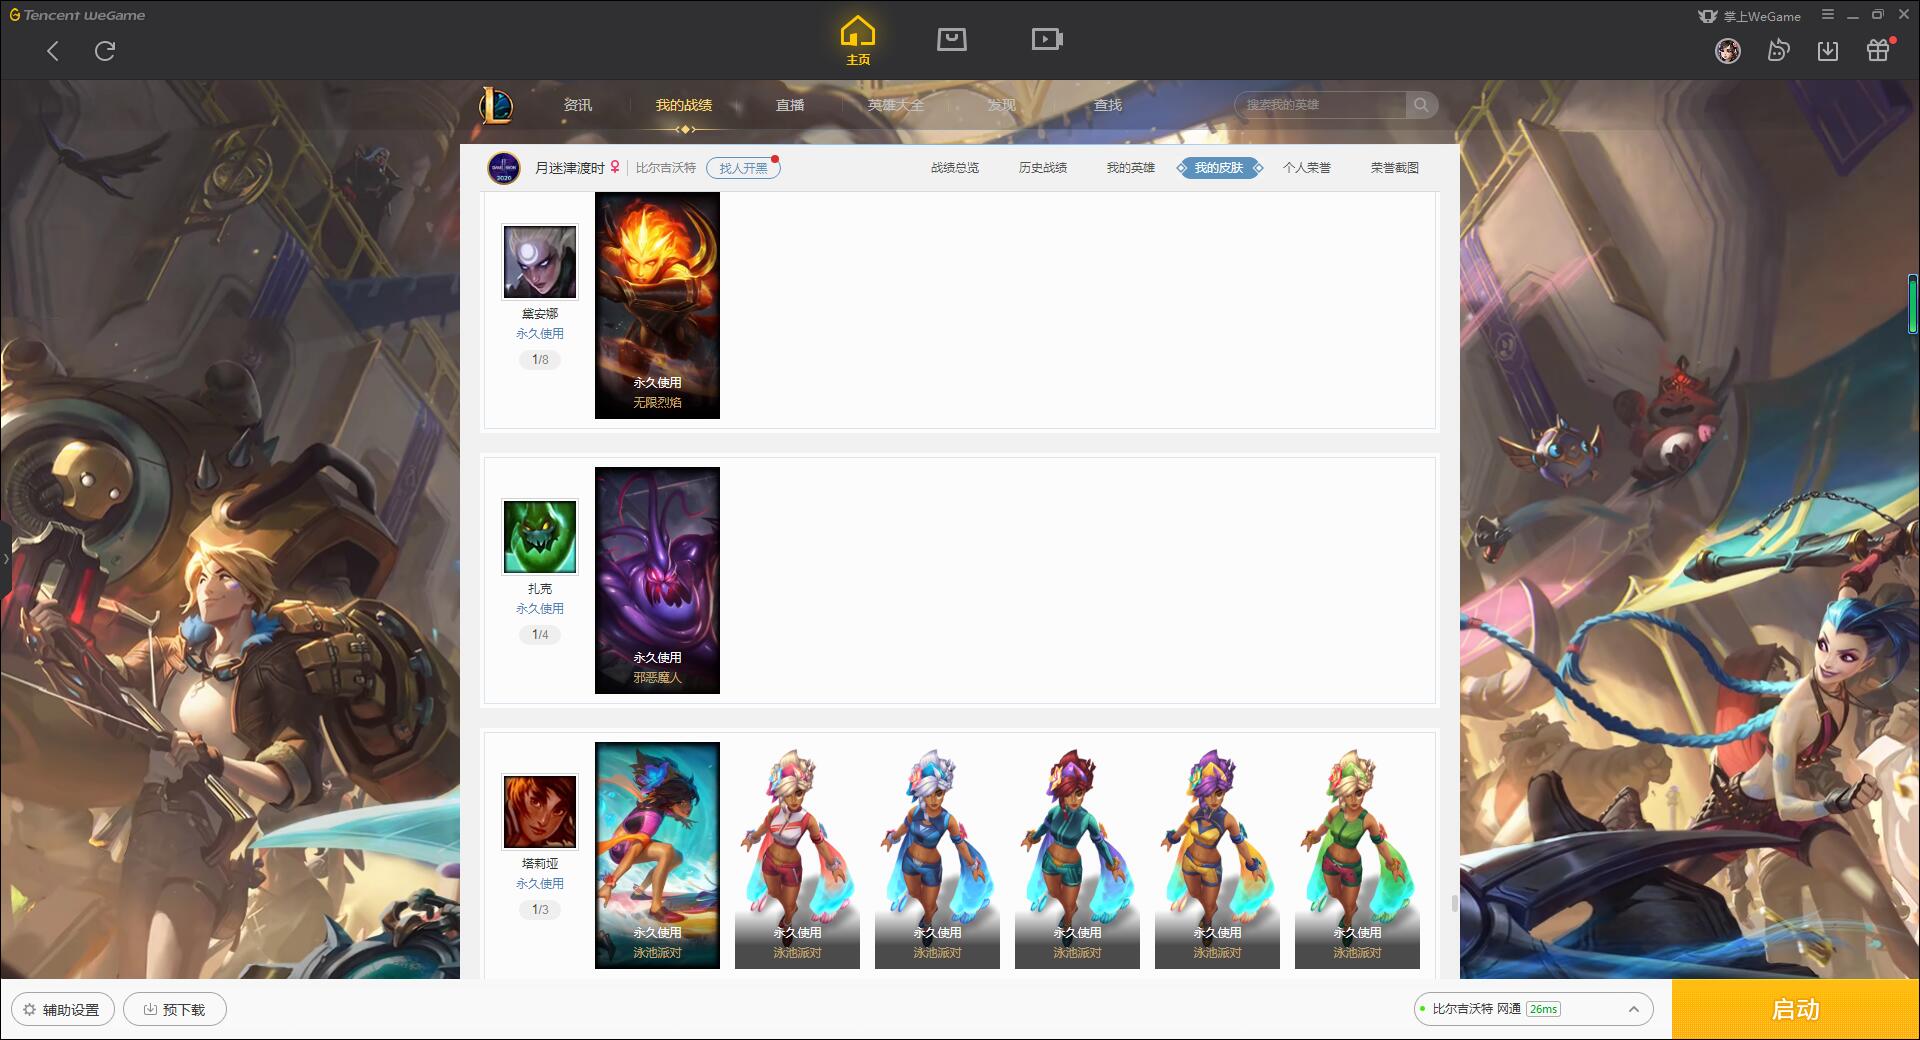Click the 掌上WeGame link

point(1750,16)
